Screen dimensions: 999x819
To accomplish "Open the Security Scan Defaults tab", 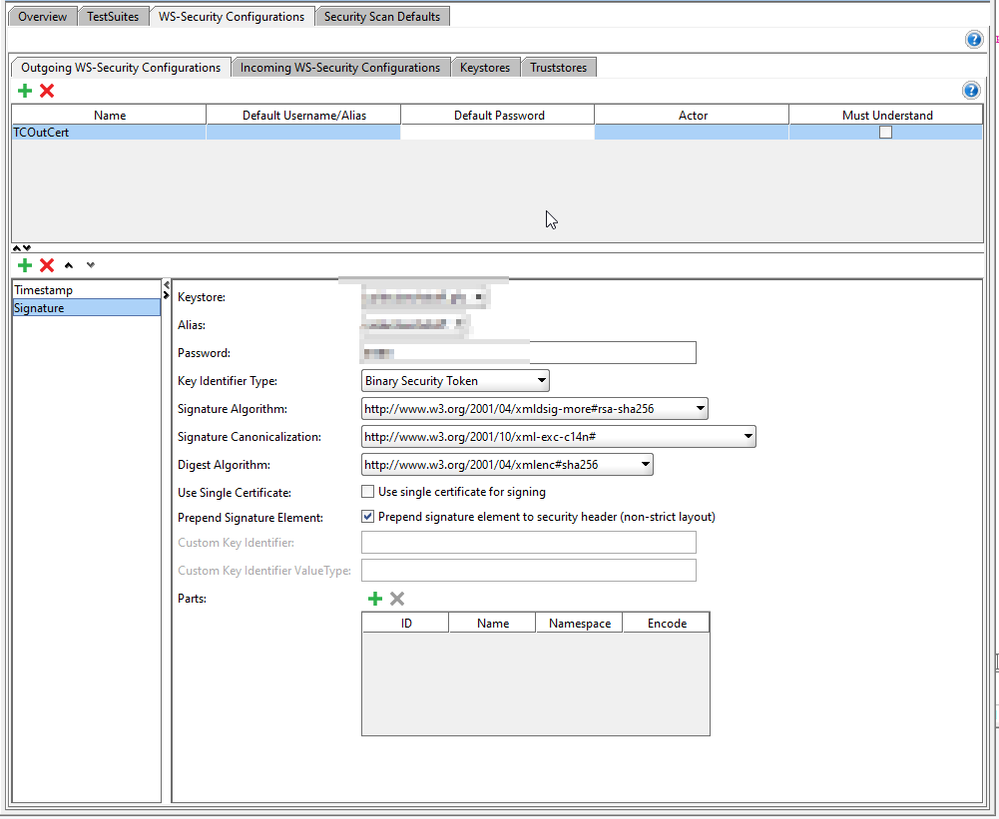I will [381, 17].
